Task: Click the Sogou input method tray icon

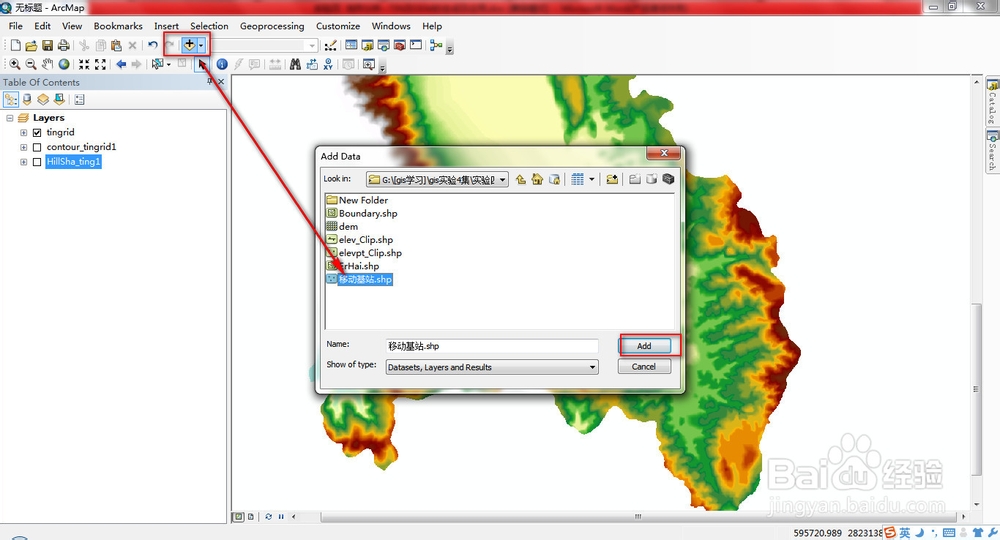Action: click(889, 532)
